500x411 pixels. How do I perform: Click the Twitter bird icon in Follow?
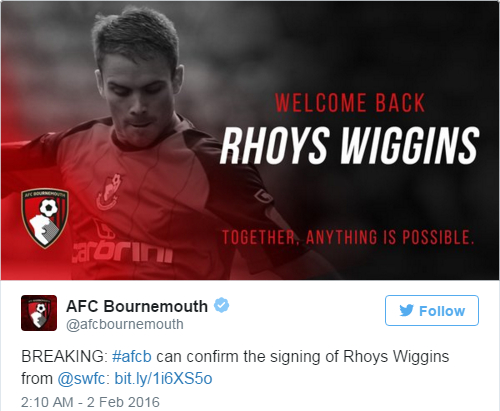coord(406,310)
